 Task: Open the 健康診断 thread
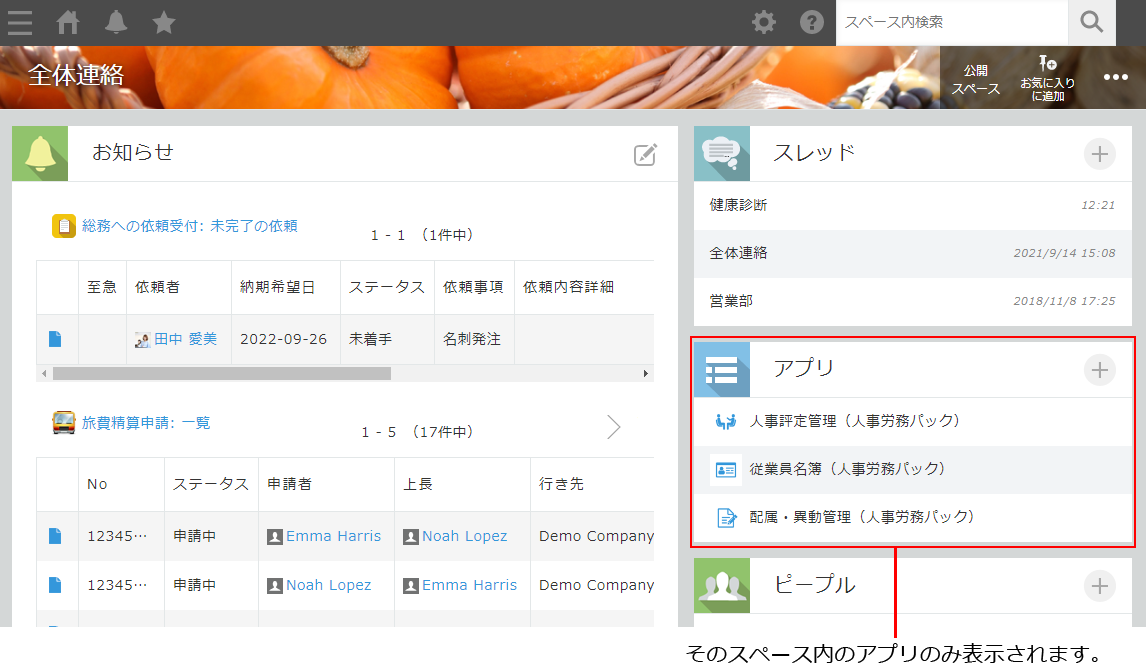(x=739, y=205)
